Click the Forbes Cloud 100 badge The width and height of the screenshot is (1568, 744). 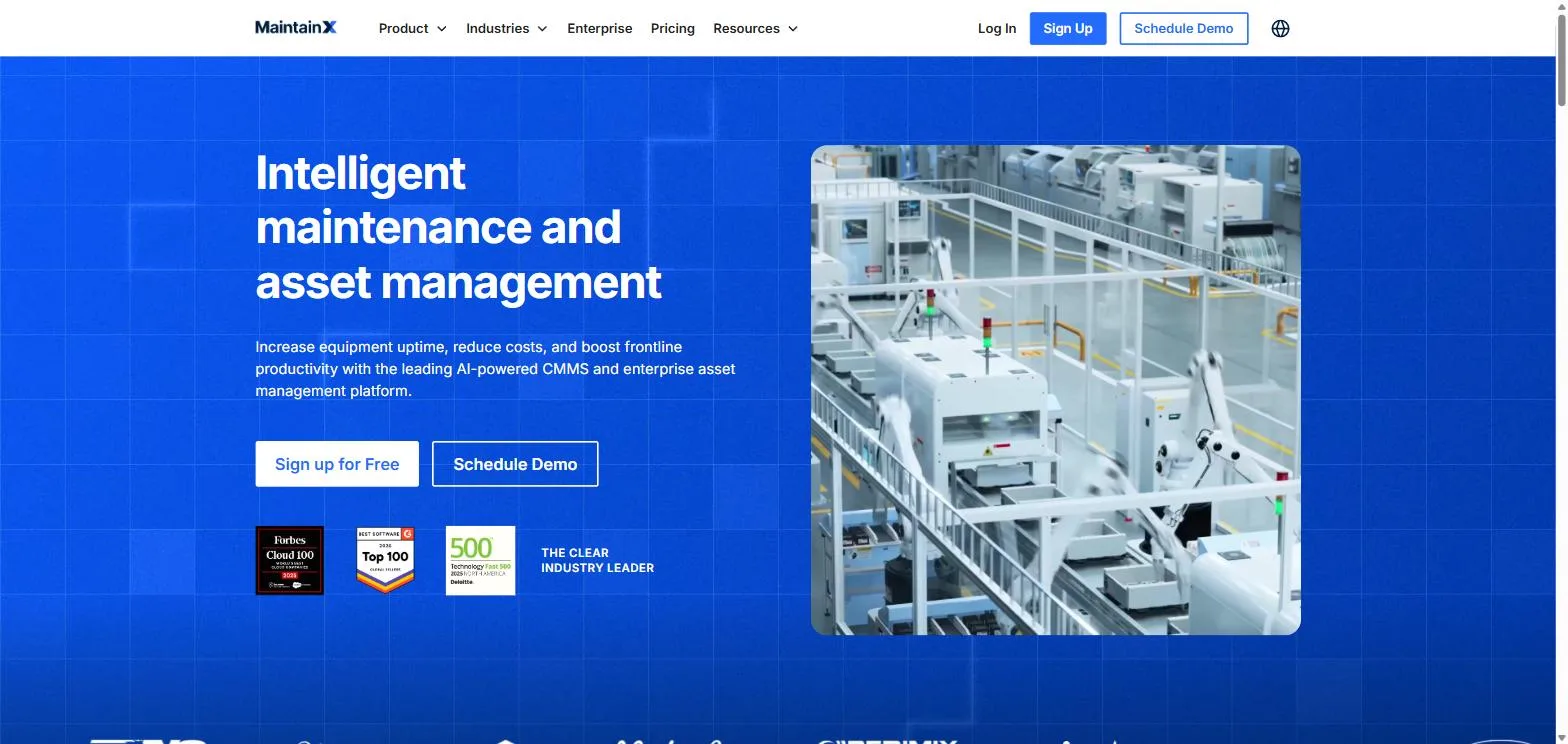[x=290, y=561]
